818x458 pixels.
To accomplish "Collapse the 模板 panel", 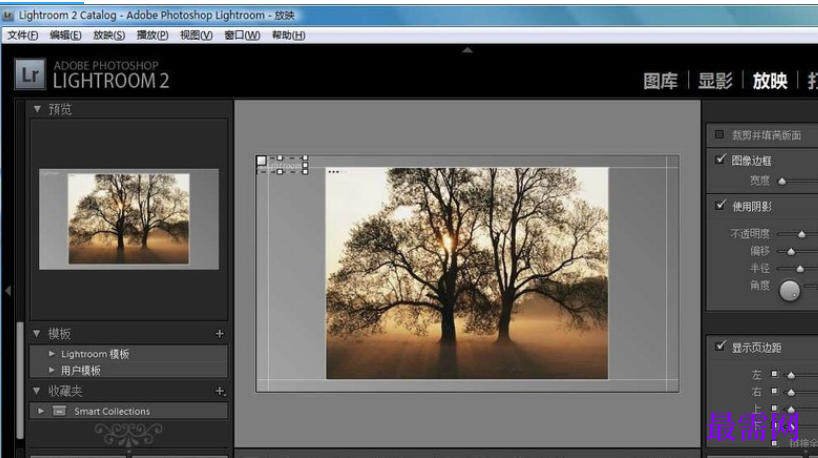I will point(37,333).
